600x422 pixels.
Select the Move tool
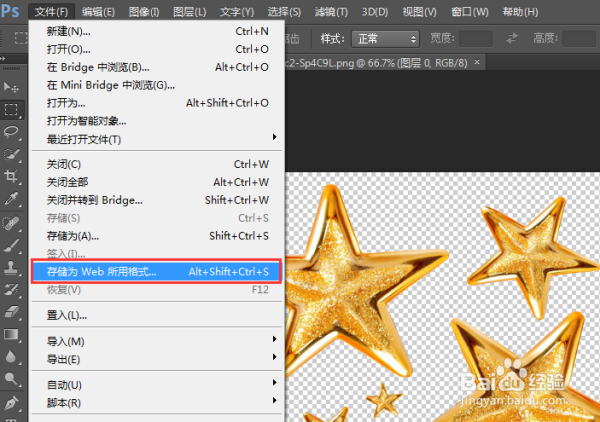11,88
